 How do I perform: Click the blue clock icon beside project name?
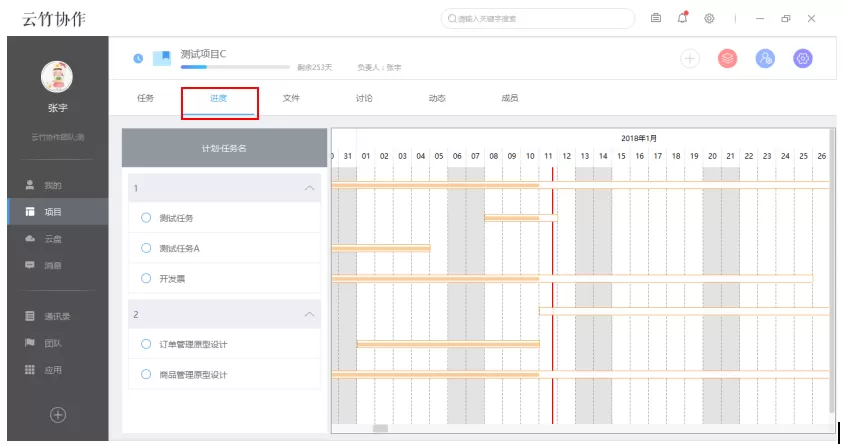point(138,58)
